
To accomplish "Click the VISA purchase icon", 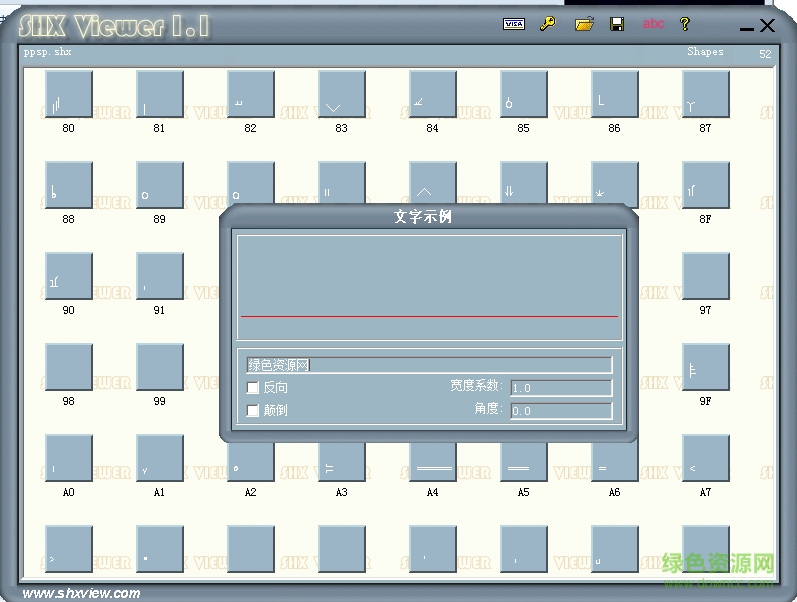I will [514, 24].
